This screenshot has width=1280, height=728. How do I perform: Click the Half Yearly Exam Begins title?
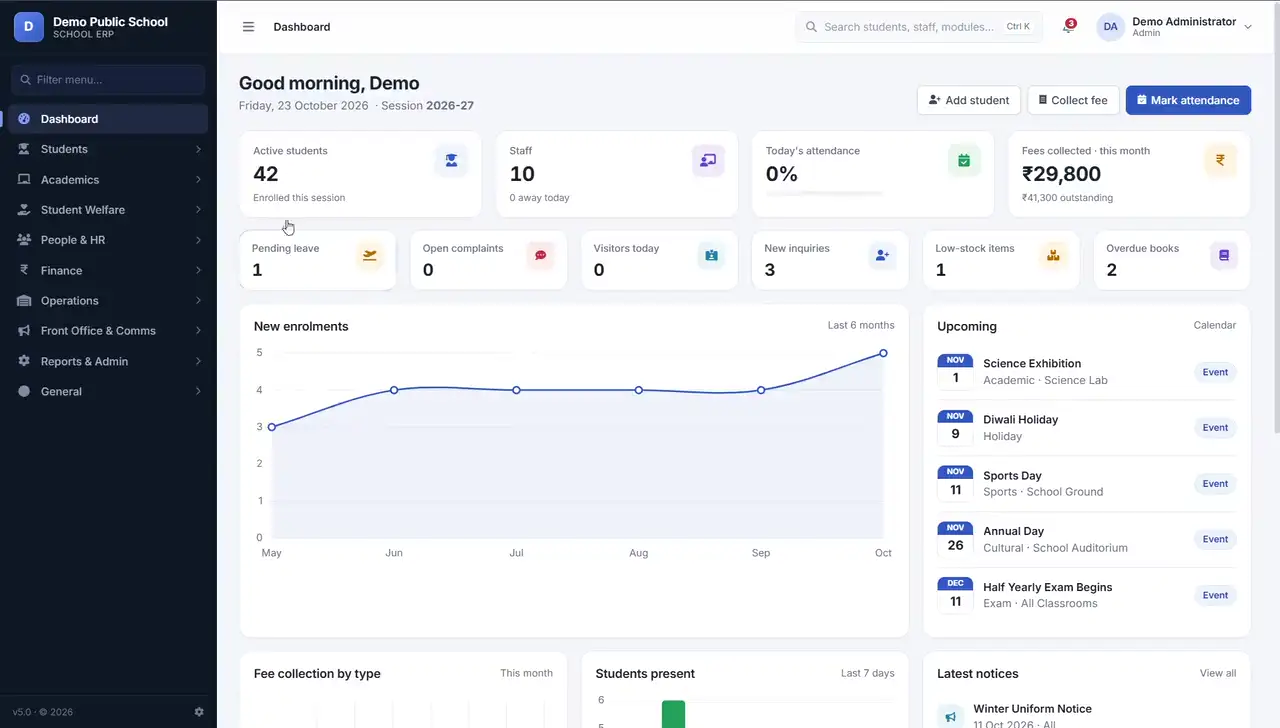(x=1047, y=587)
